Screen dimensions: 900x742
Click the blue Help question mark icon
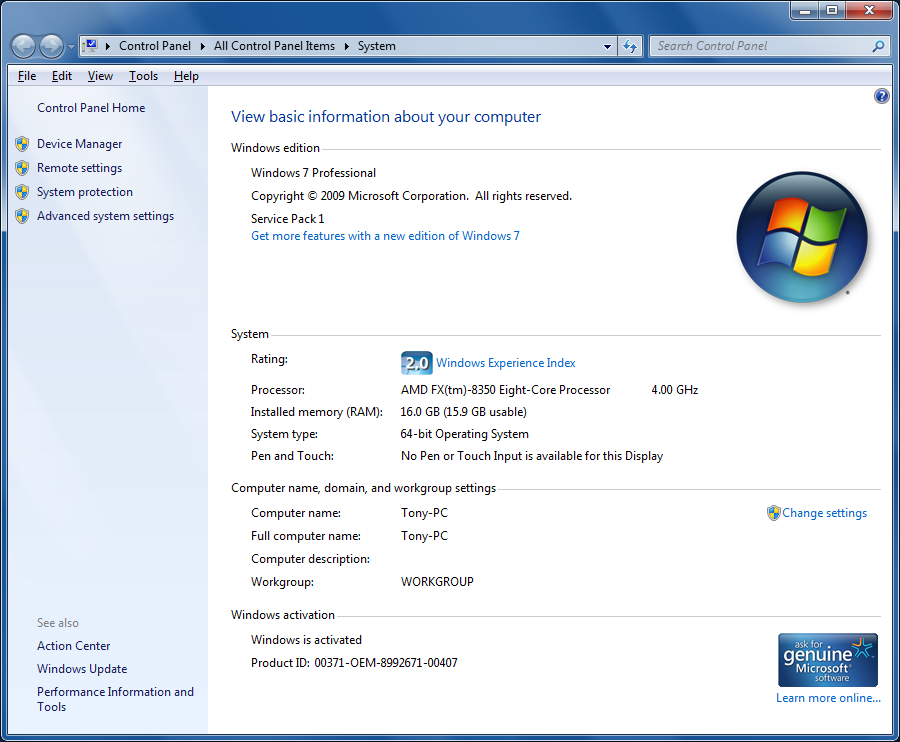click(x=882, y=96)
